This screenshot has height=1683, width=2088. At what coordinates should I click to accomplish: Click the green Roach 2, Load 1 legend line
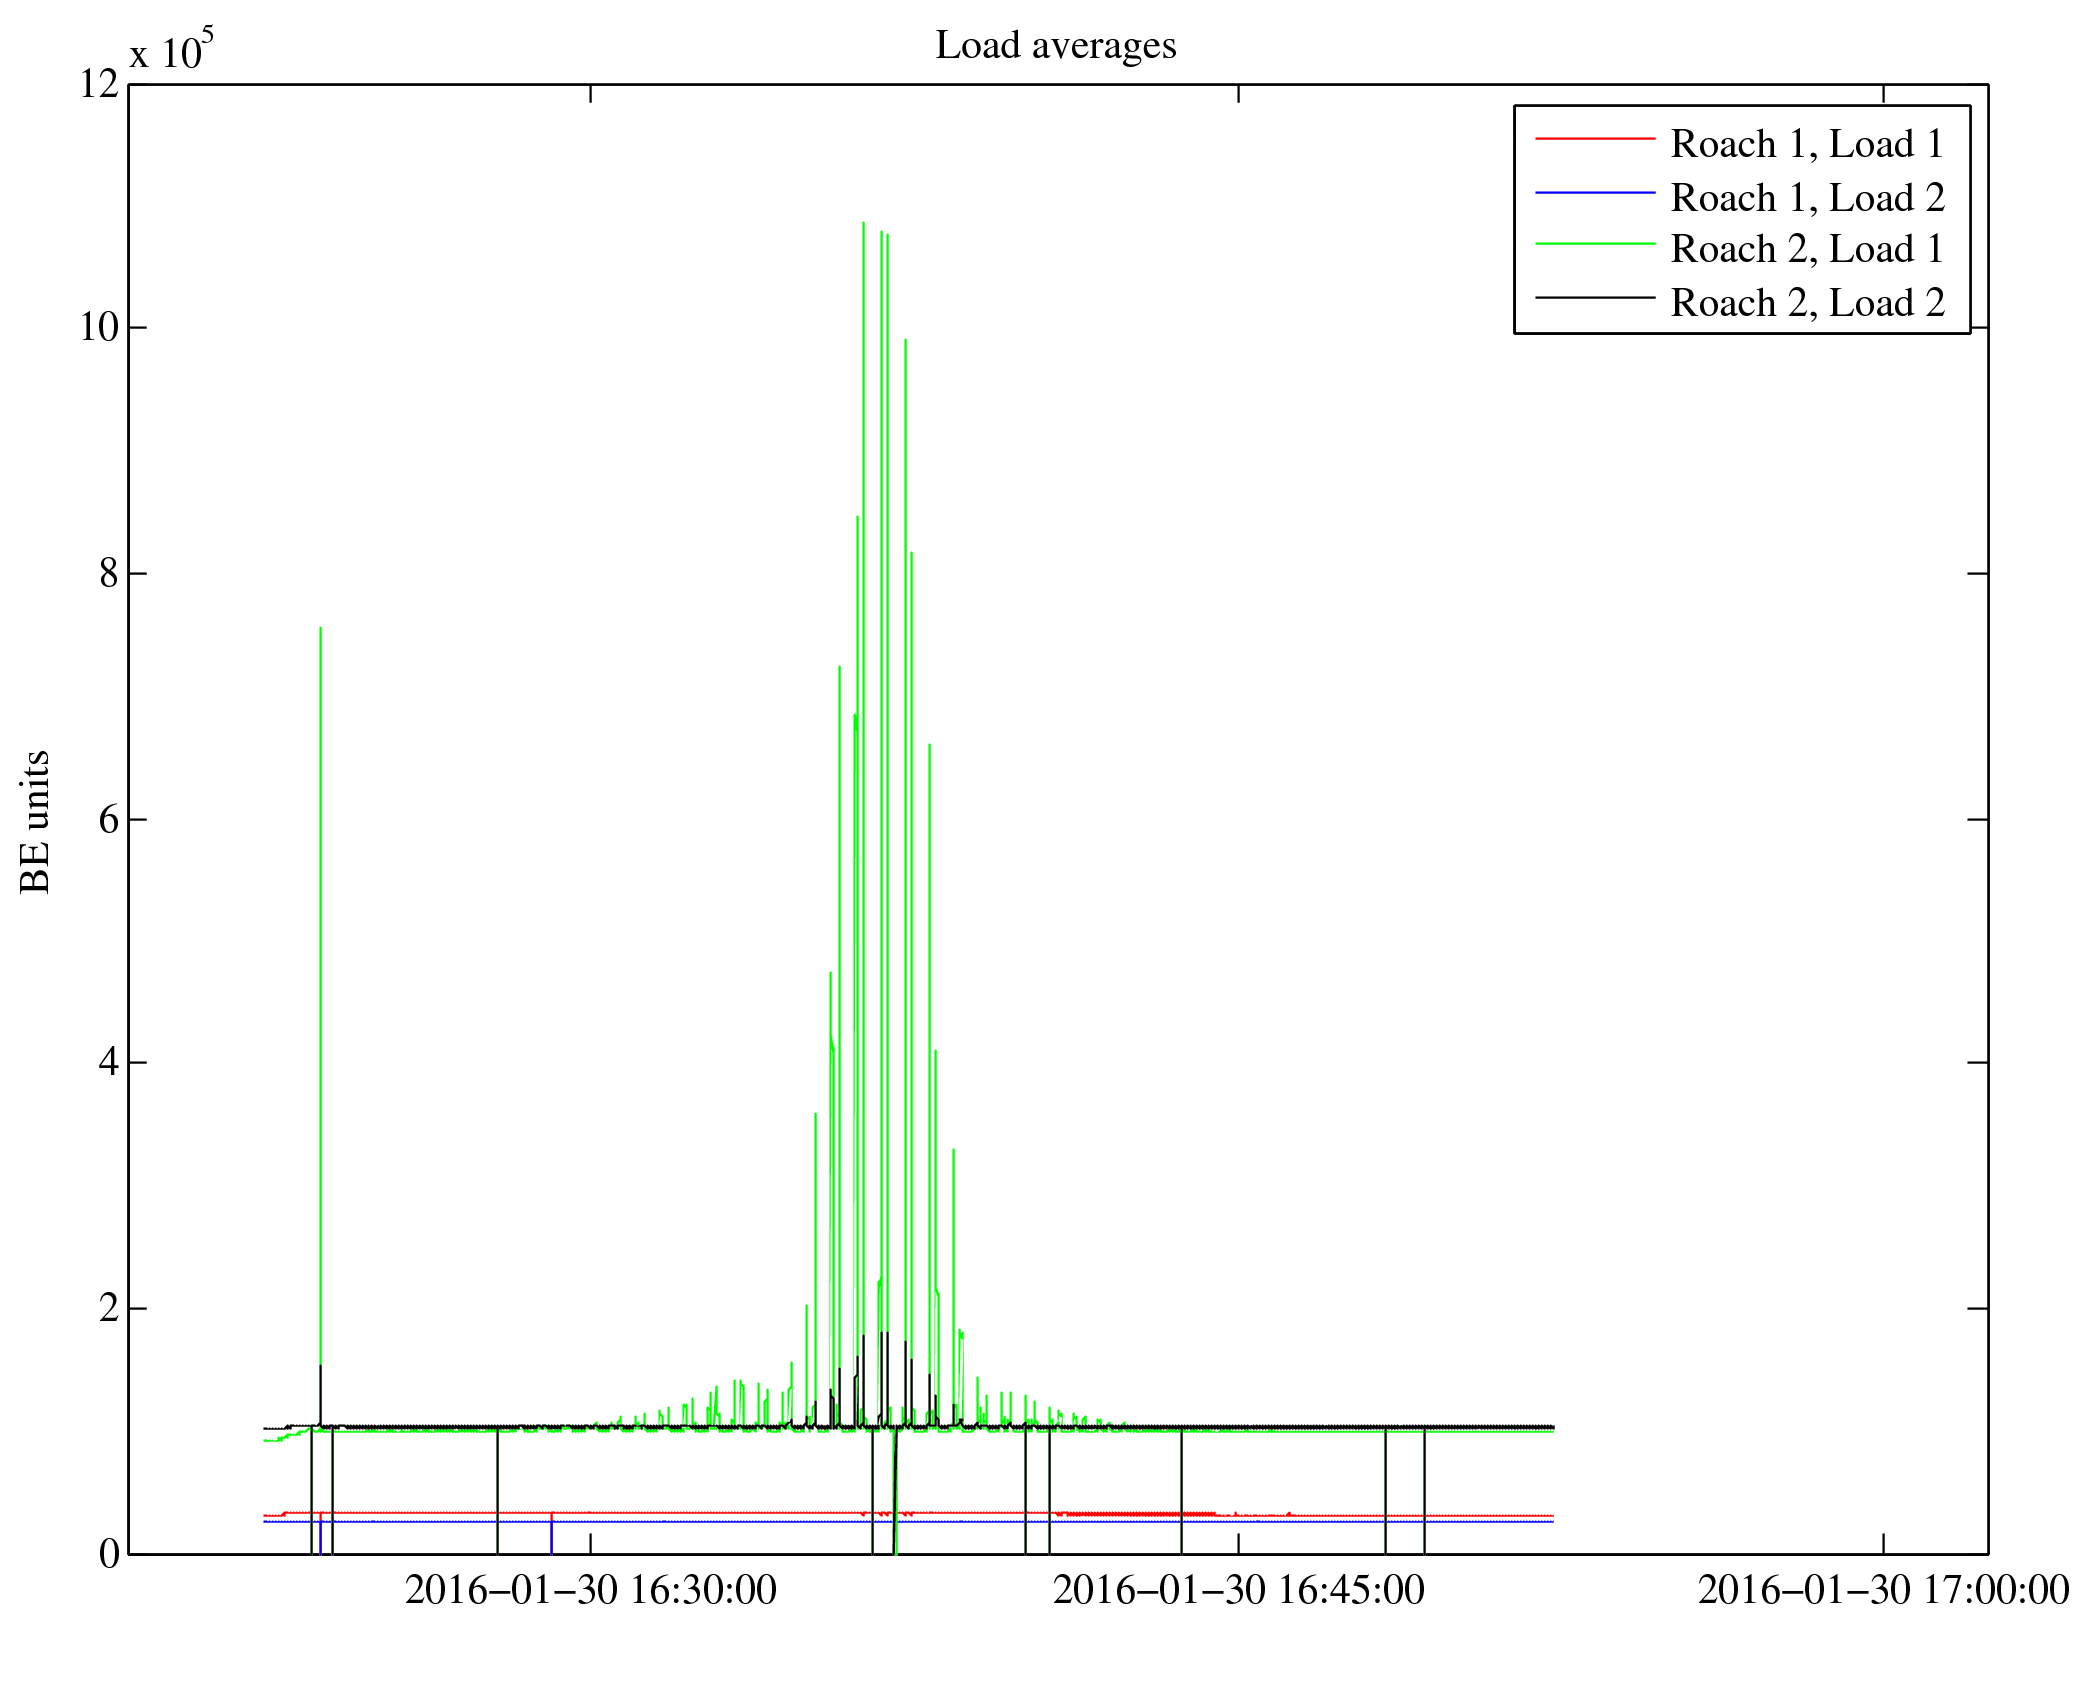point(1594,244)
